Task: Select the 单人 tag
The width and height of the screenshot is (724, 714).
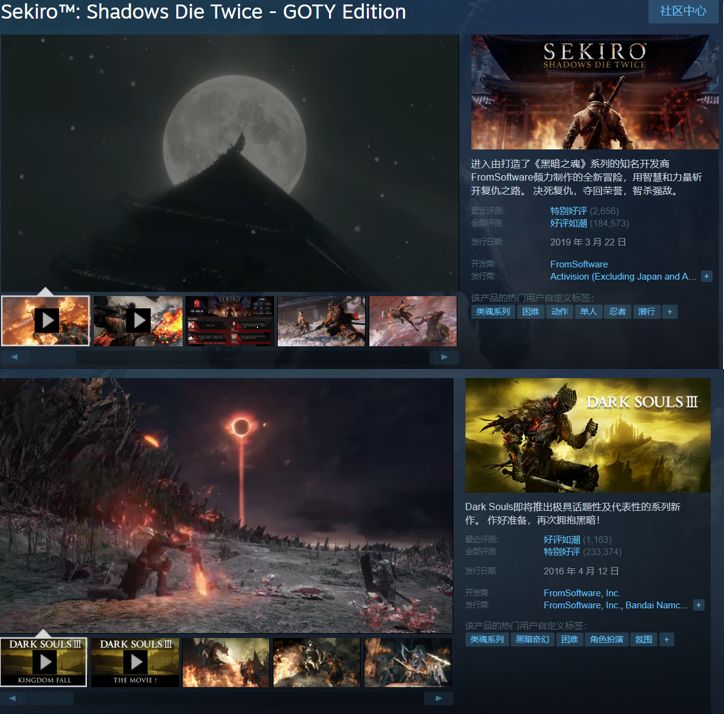Action: coord(588,312)
